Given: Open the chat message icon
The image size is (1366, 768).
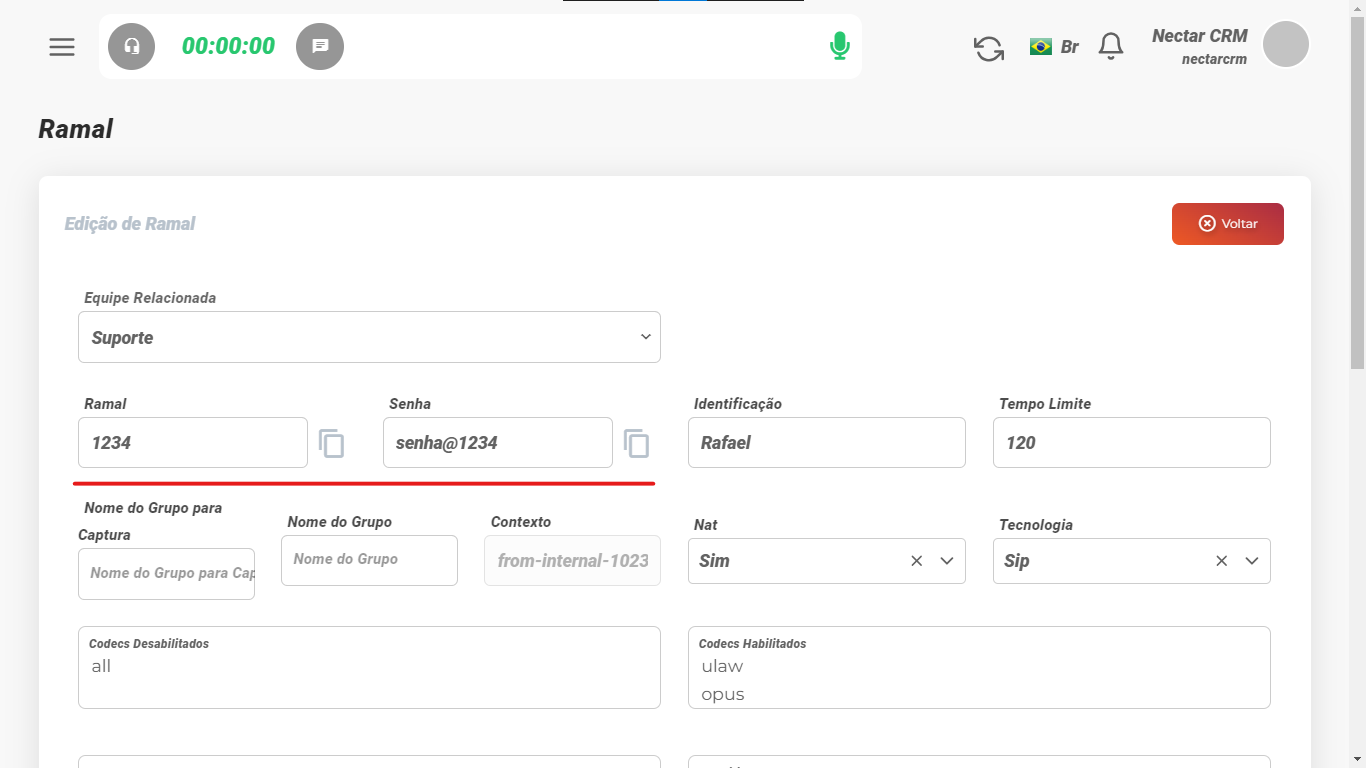Looking at the screenshot, I should 320,46.
